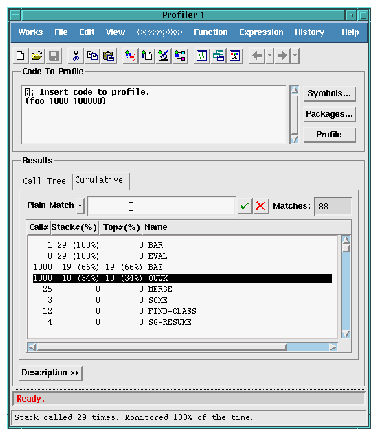Select the FIND-CLASS row in results

(182, 311)
